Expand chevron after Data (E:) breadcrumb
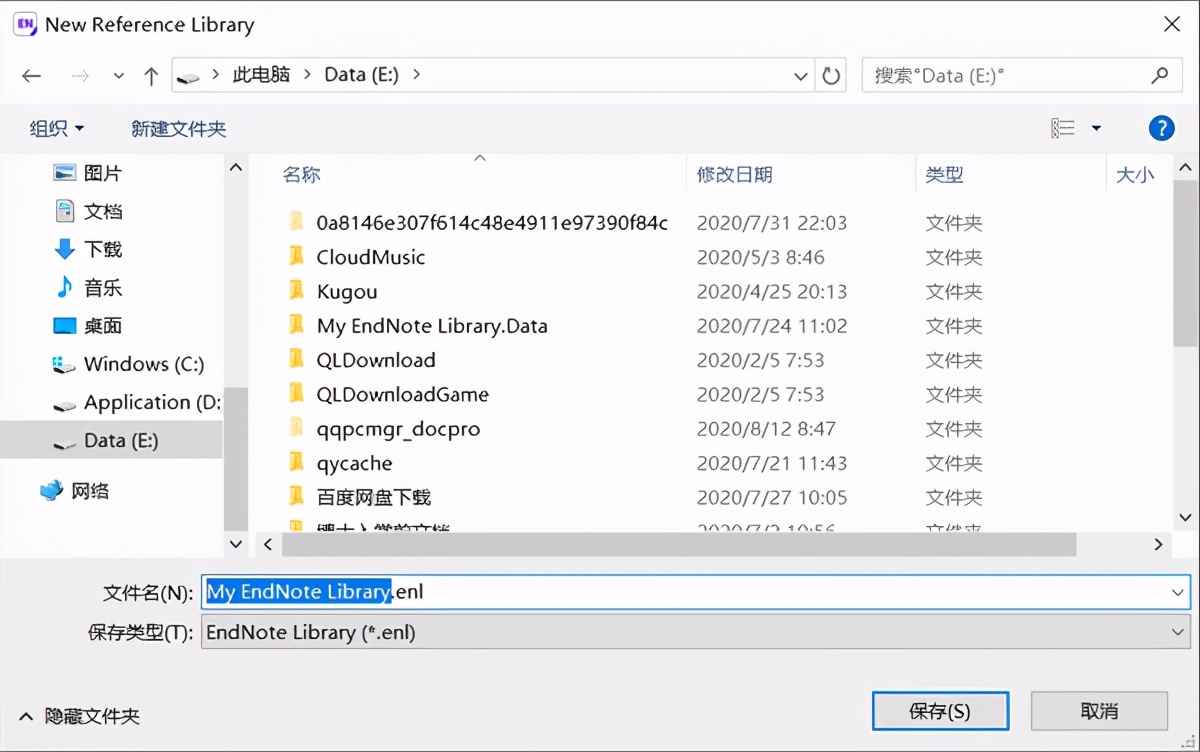 click(x=417, y=75)
